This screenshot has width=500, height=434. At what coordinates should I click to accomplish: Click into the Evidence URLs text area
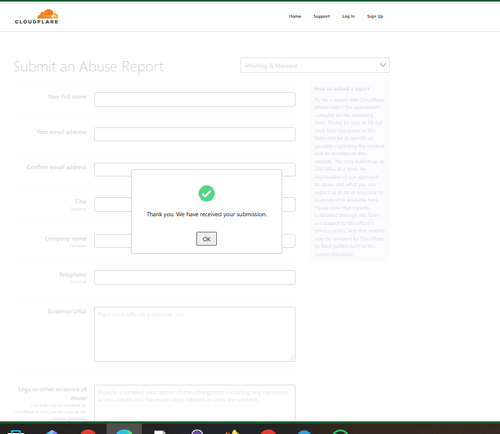tap(195, 334)
